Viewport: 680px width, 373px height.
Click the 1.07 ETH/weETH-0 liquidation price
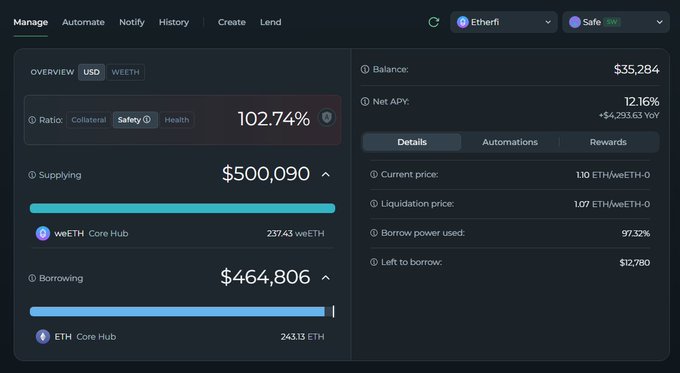click(x=612, y=204)
